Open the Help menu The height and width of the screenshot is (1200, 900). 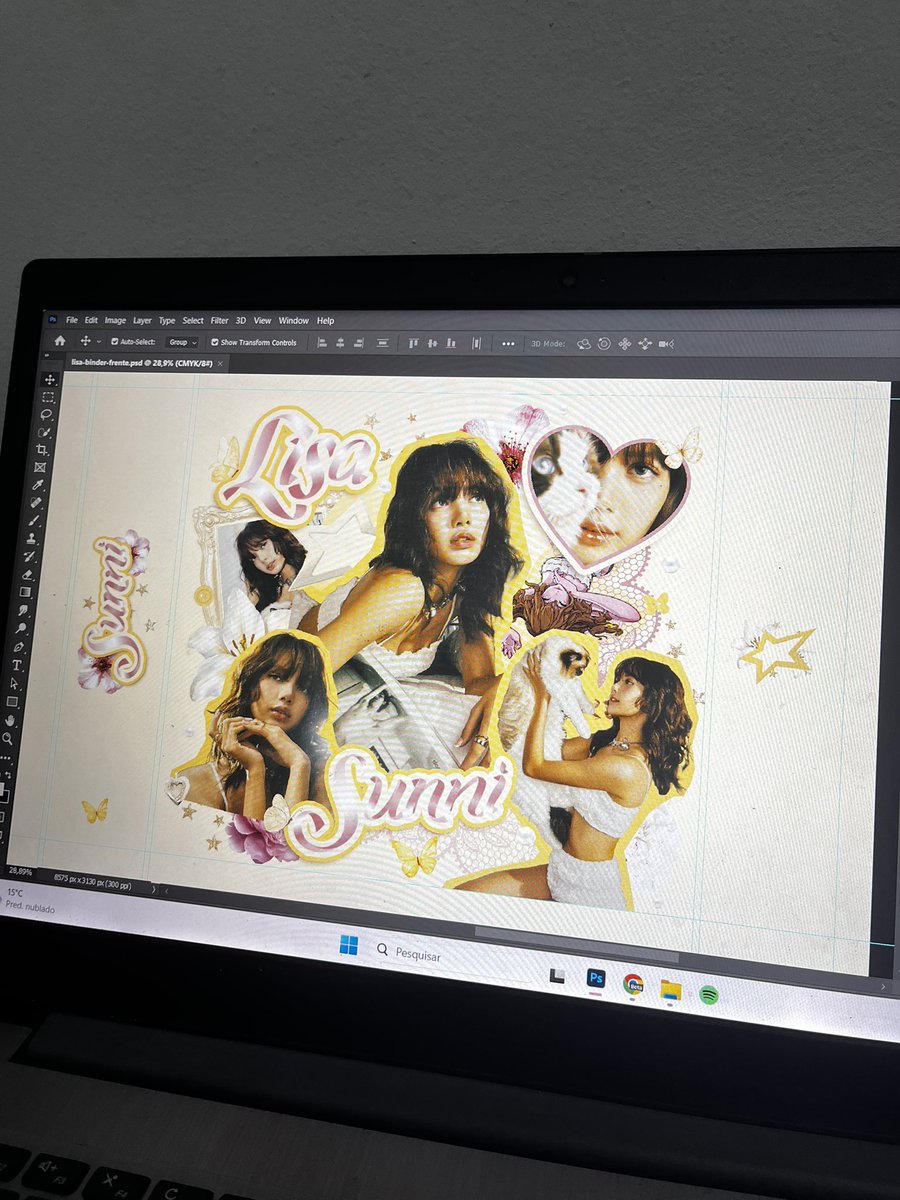coord(326,321)
